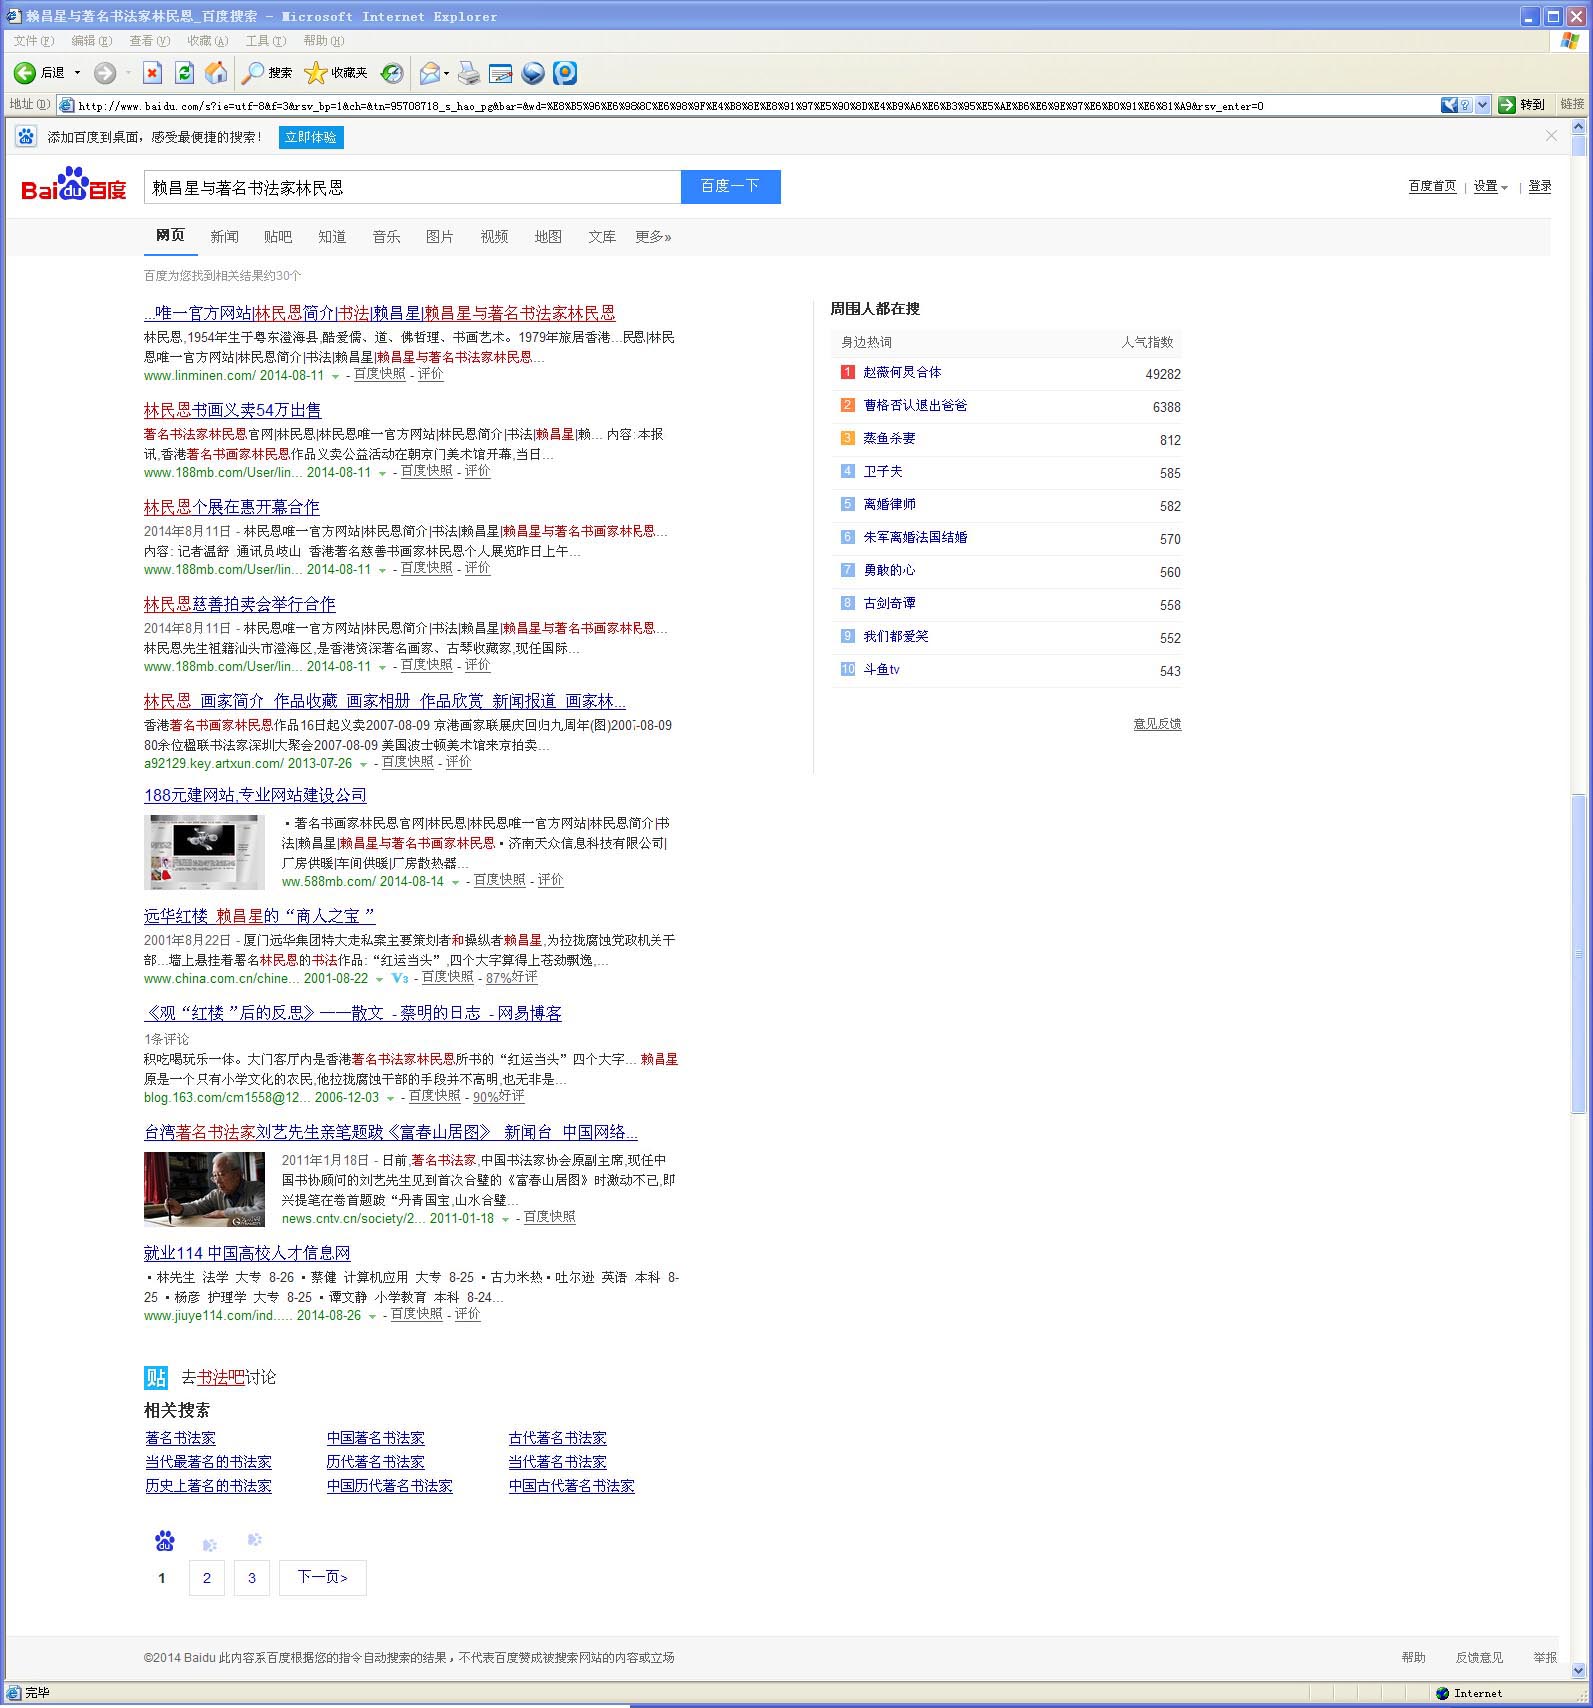Screen dimensions: 1593x1708
Task: Open the 编辑(E) menu
Action: [x=92, y=41]
